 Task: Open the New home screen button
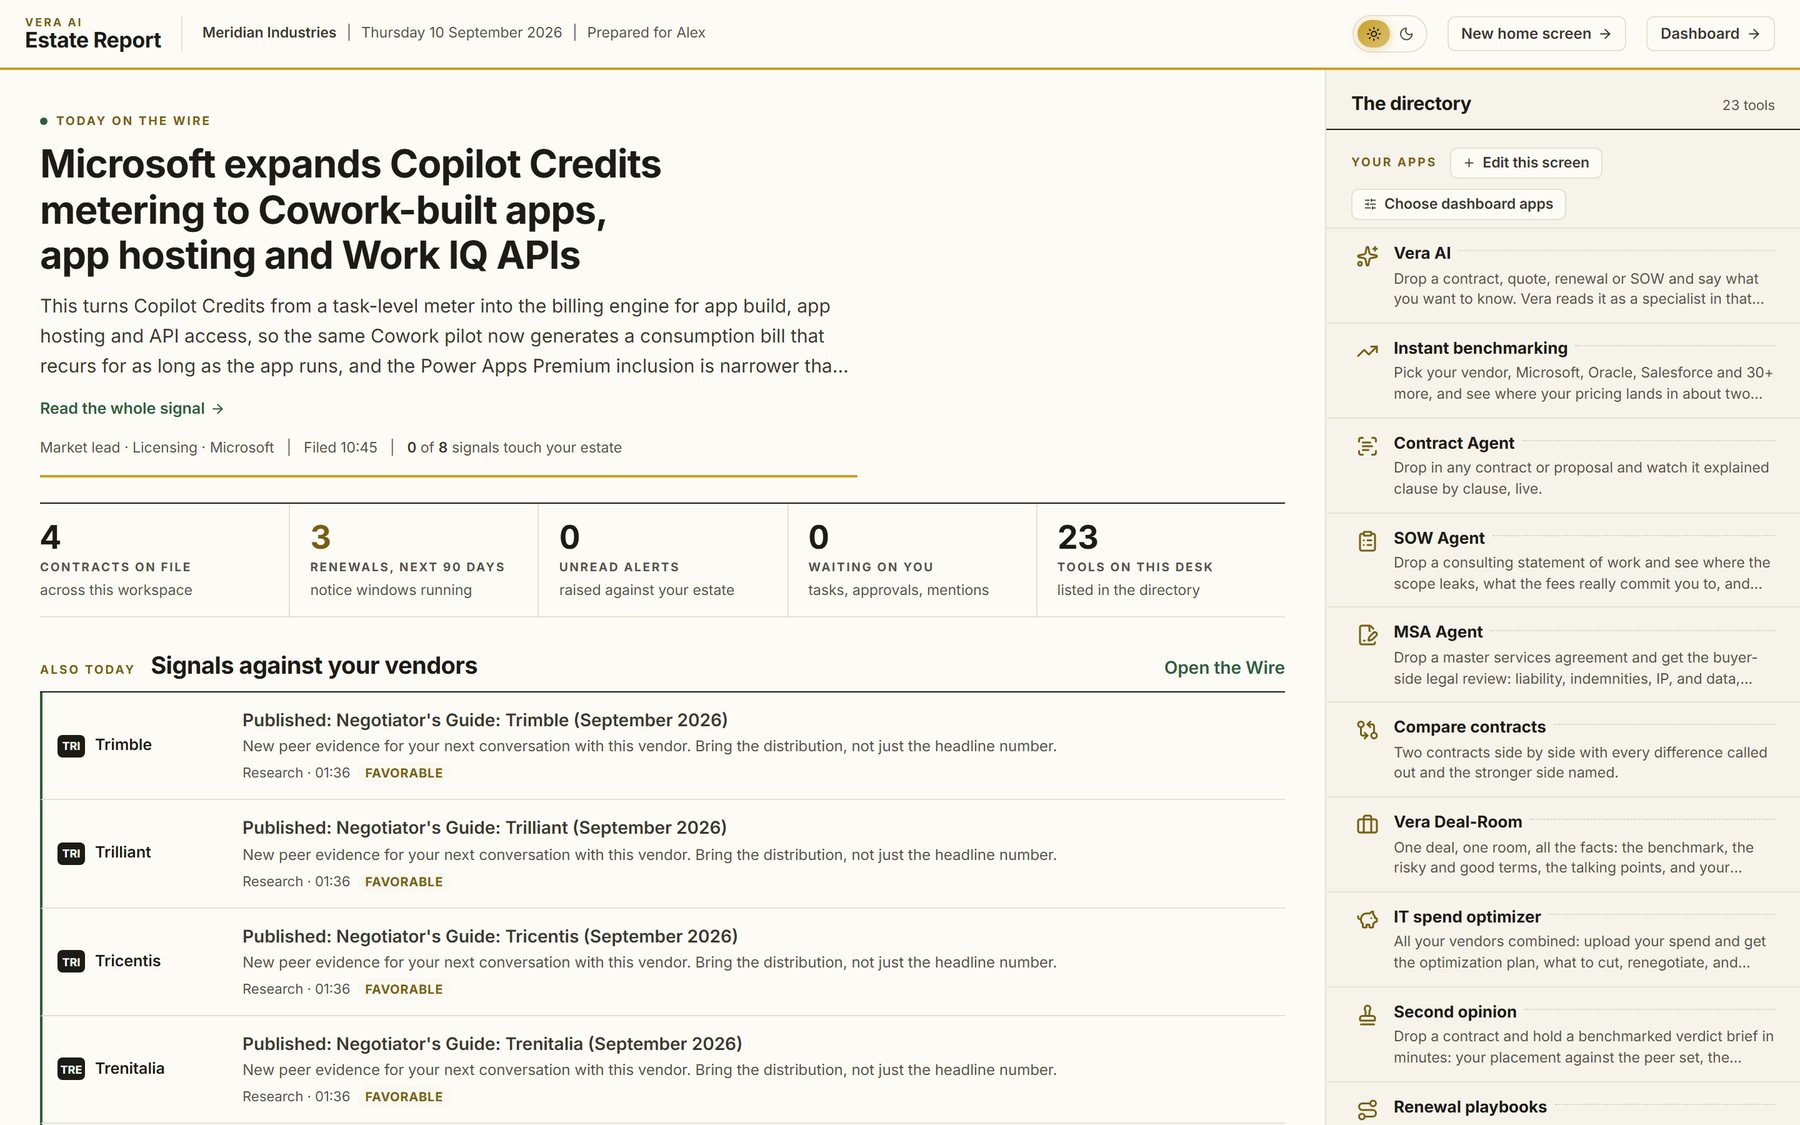(x=1536, y=34)
